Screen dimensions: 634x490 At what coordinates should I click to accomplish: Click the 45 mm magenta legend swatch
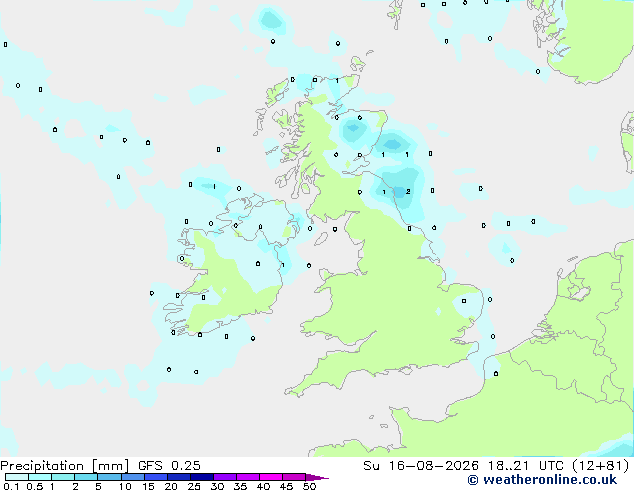[294, 477]
